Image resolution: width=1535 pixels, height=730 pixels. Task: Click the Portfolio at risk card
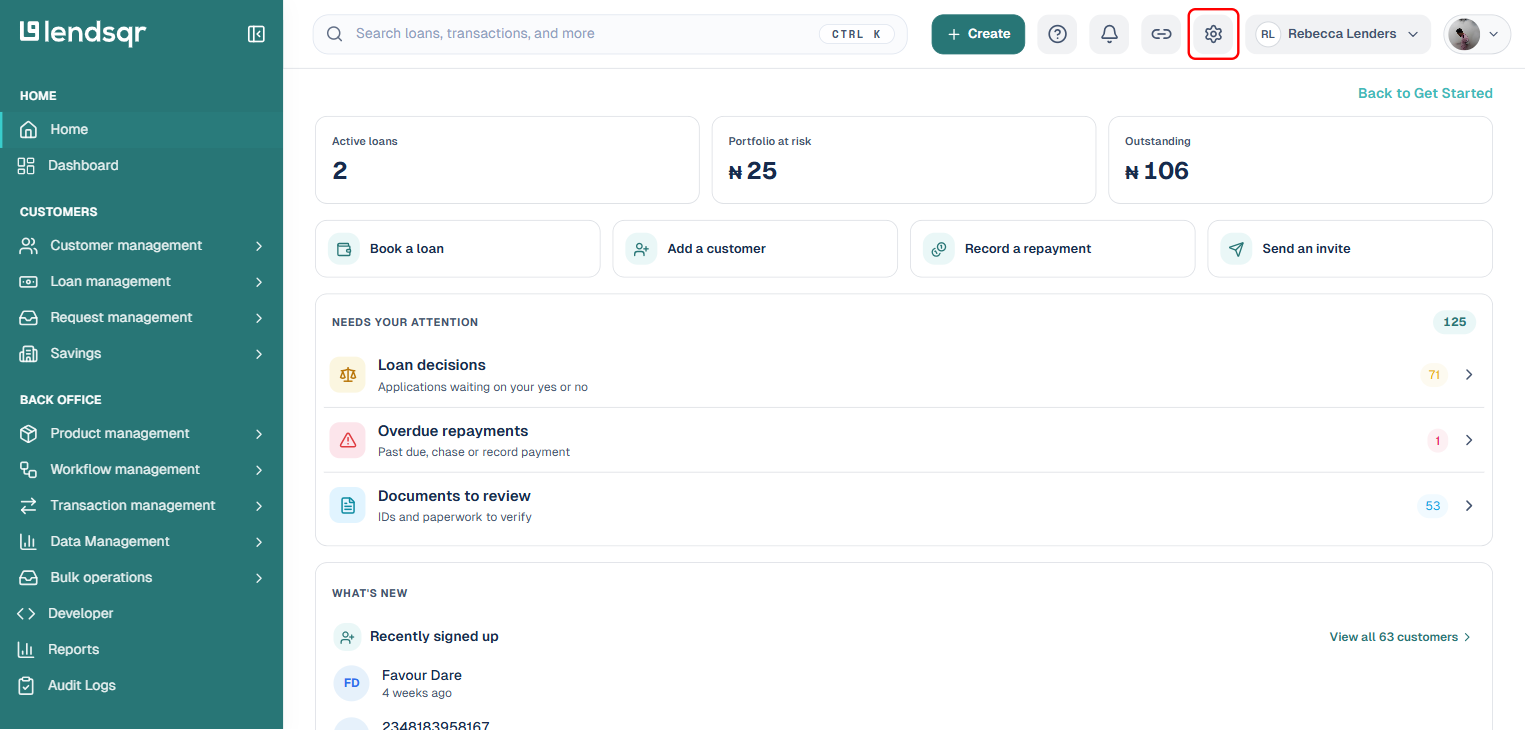point(904,160)
